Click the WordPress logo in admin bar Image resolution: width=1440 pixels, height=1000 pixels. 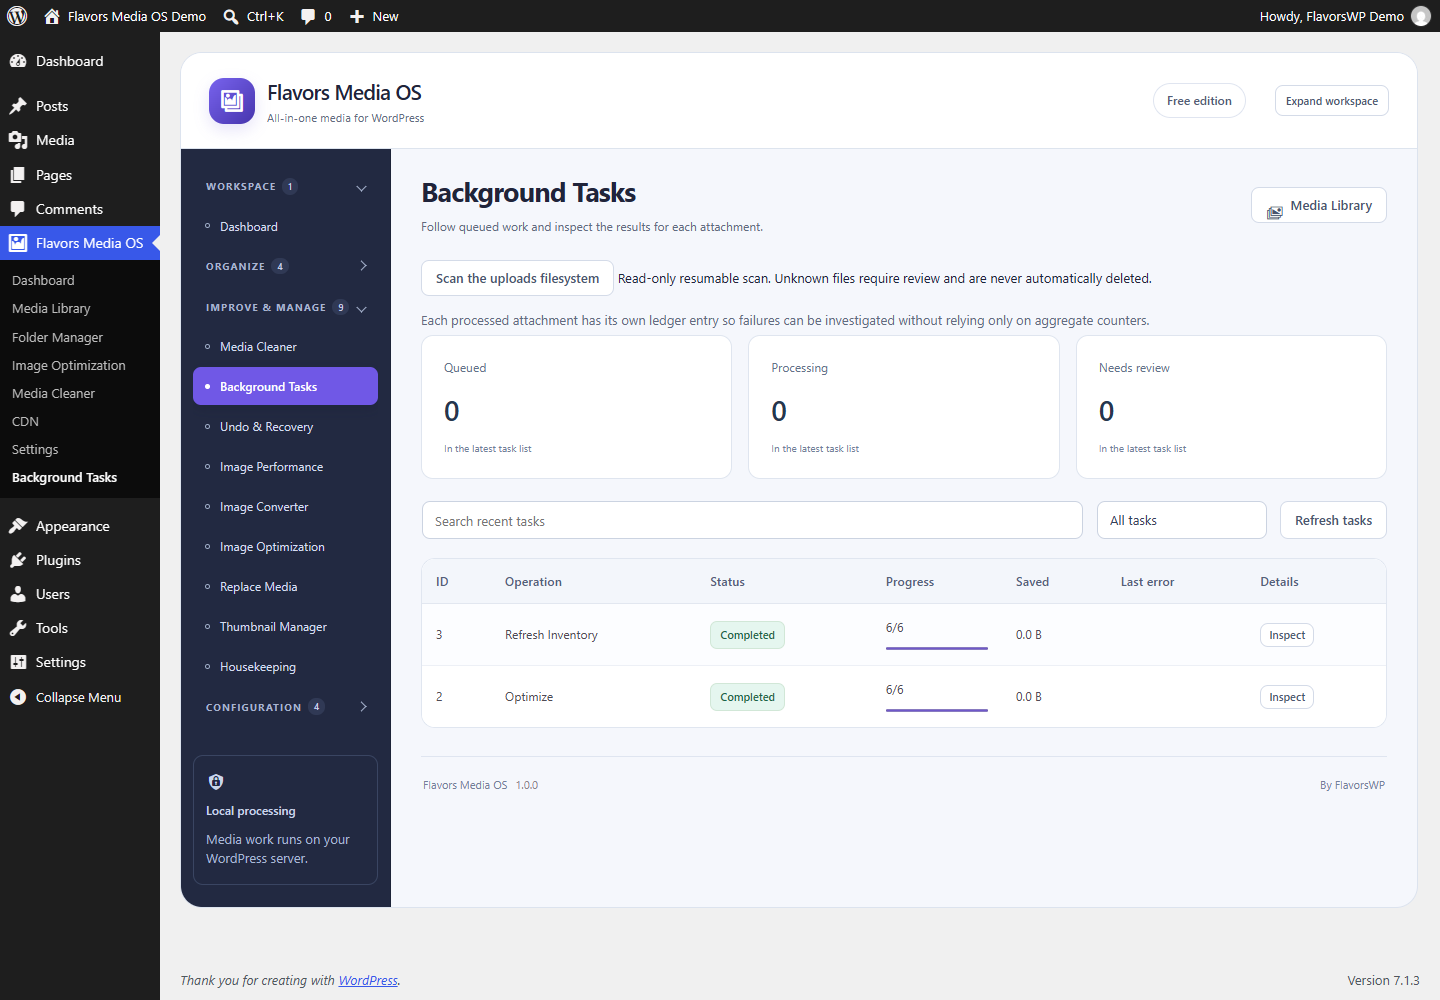17,16
